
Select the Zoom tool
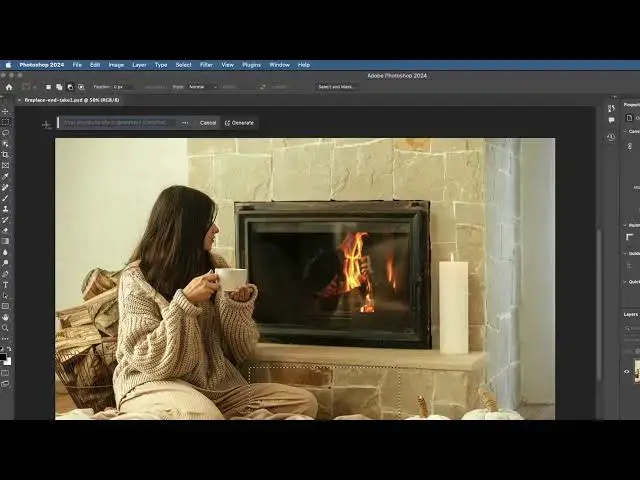click(5, 328)
